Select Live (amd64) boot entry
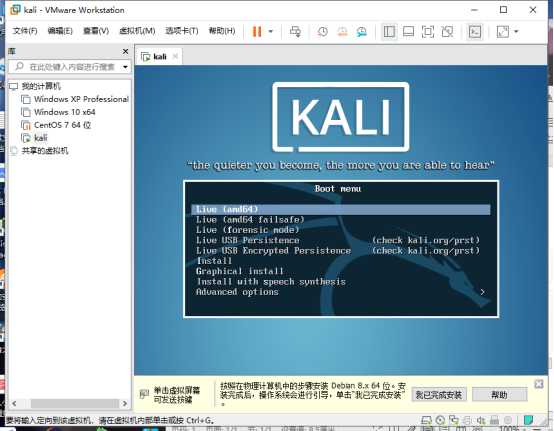Image resolution: width=554 pixels, height=431 pixels. pos(341,209)
